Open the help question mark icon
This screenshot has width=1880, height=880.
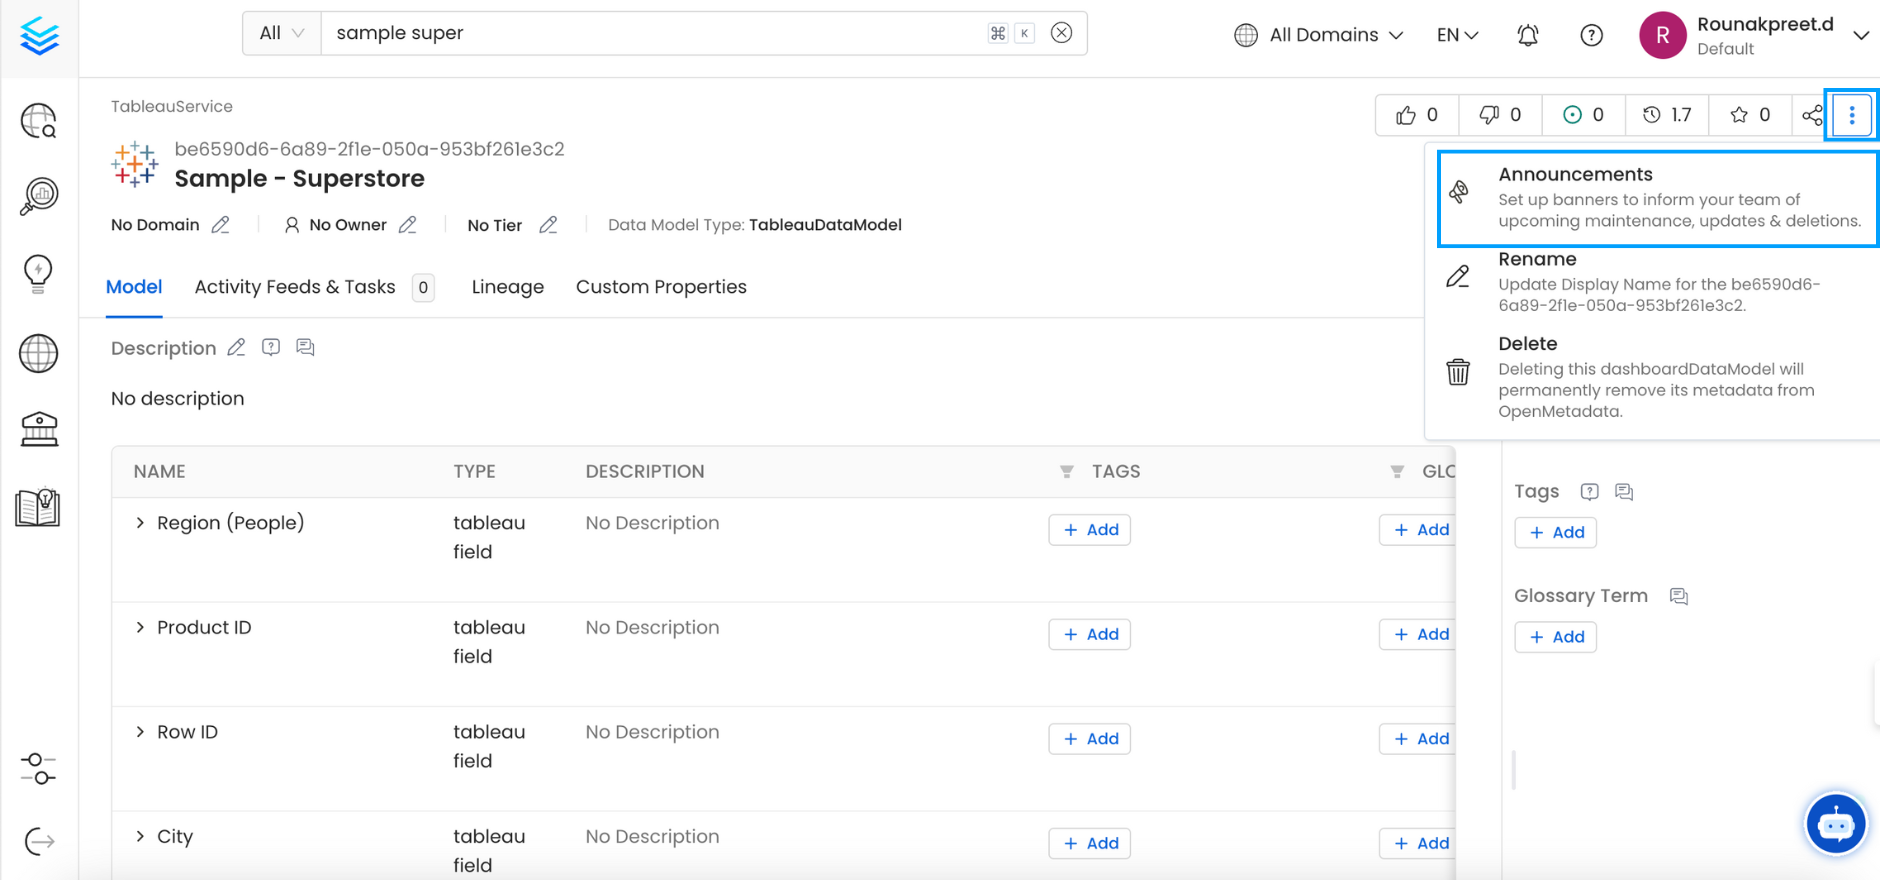1591,35
